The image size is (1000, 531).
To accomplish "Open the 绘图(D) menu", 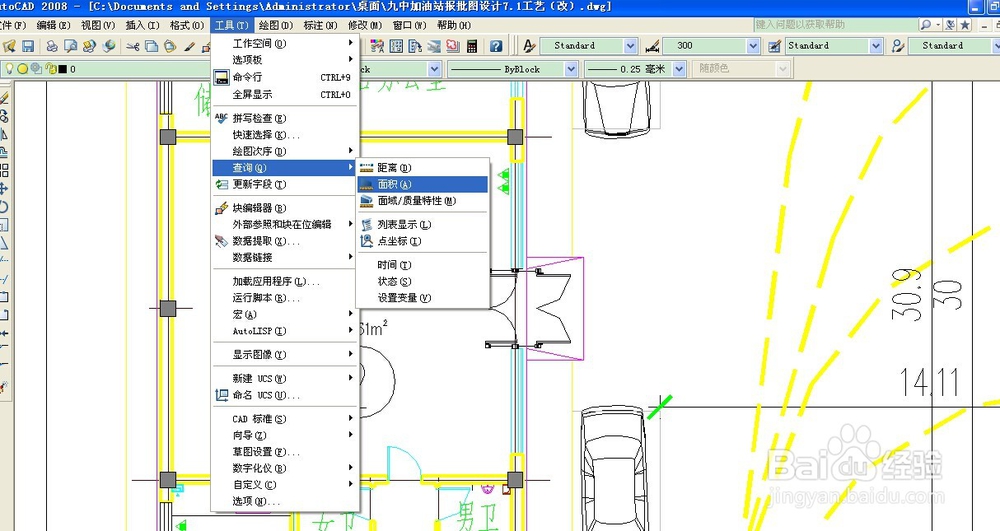I will (276, 25).
